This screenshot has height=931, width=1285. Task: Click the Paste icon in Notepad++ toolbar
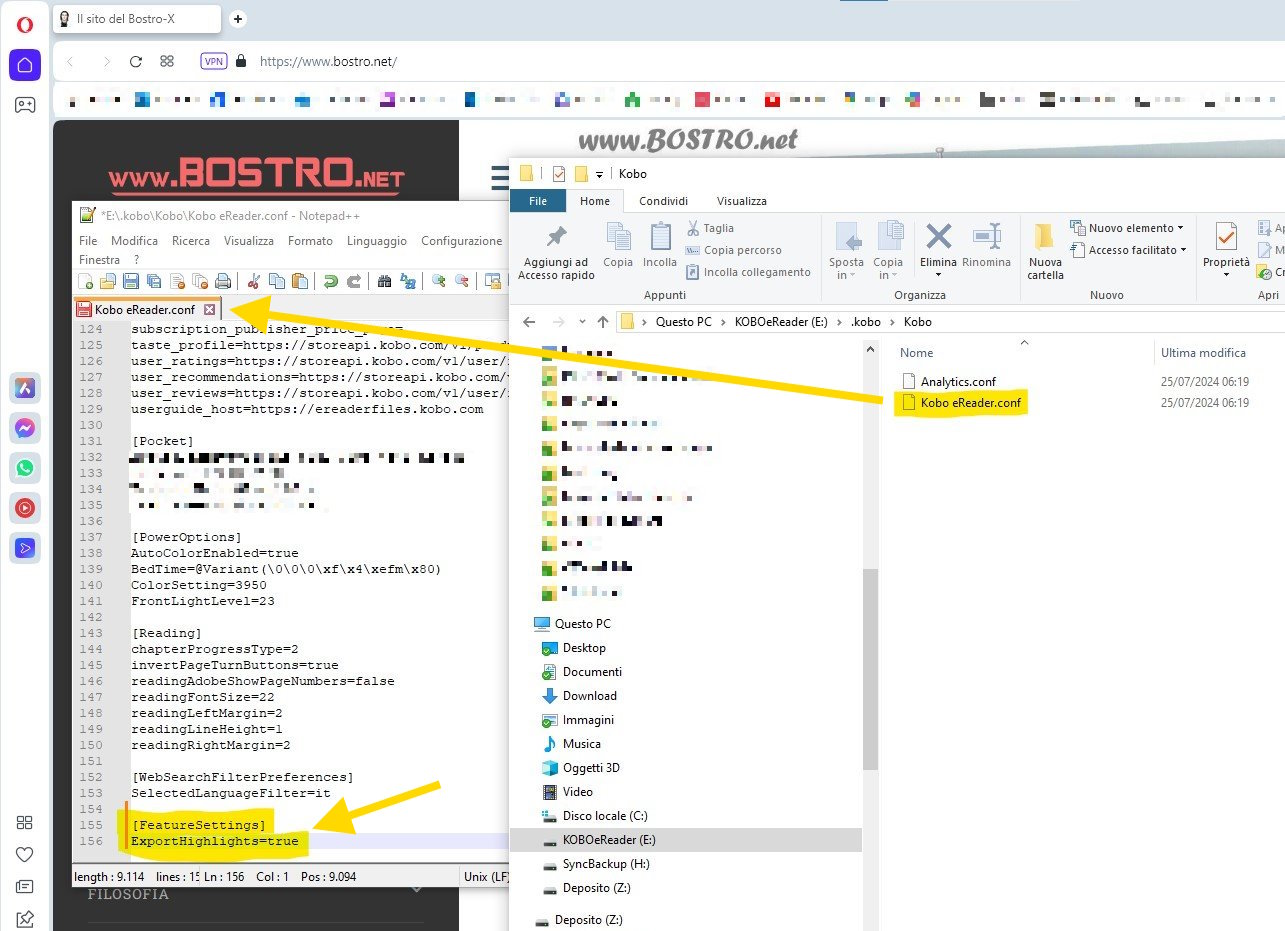(x=300, y=281)
